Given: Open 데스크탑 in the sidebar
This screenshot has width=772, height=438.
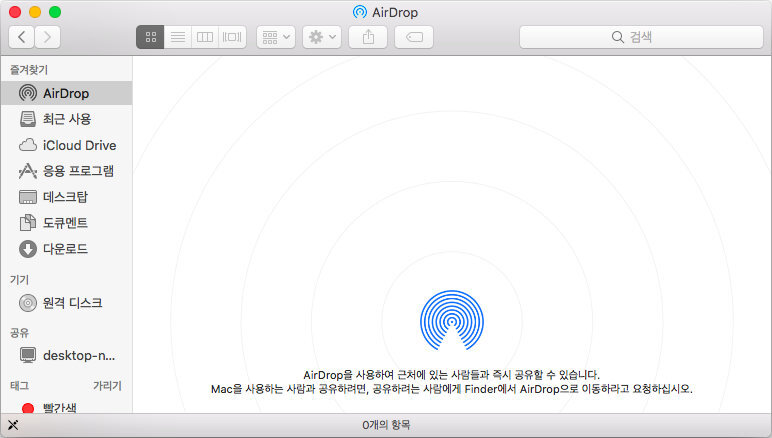Looking at the screenshot, I should click(66, 197).
